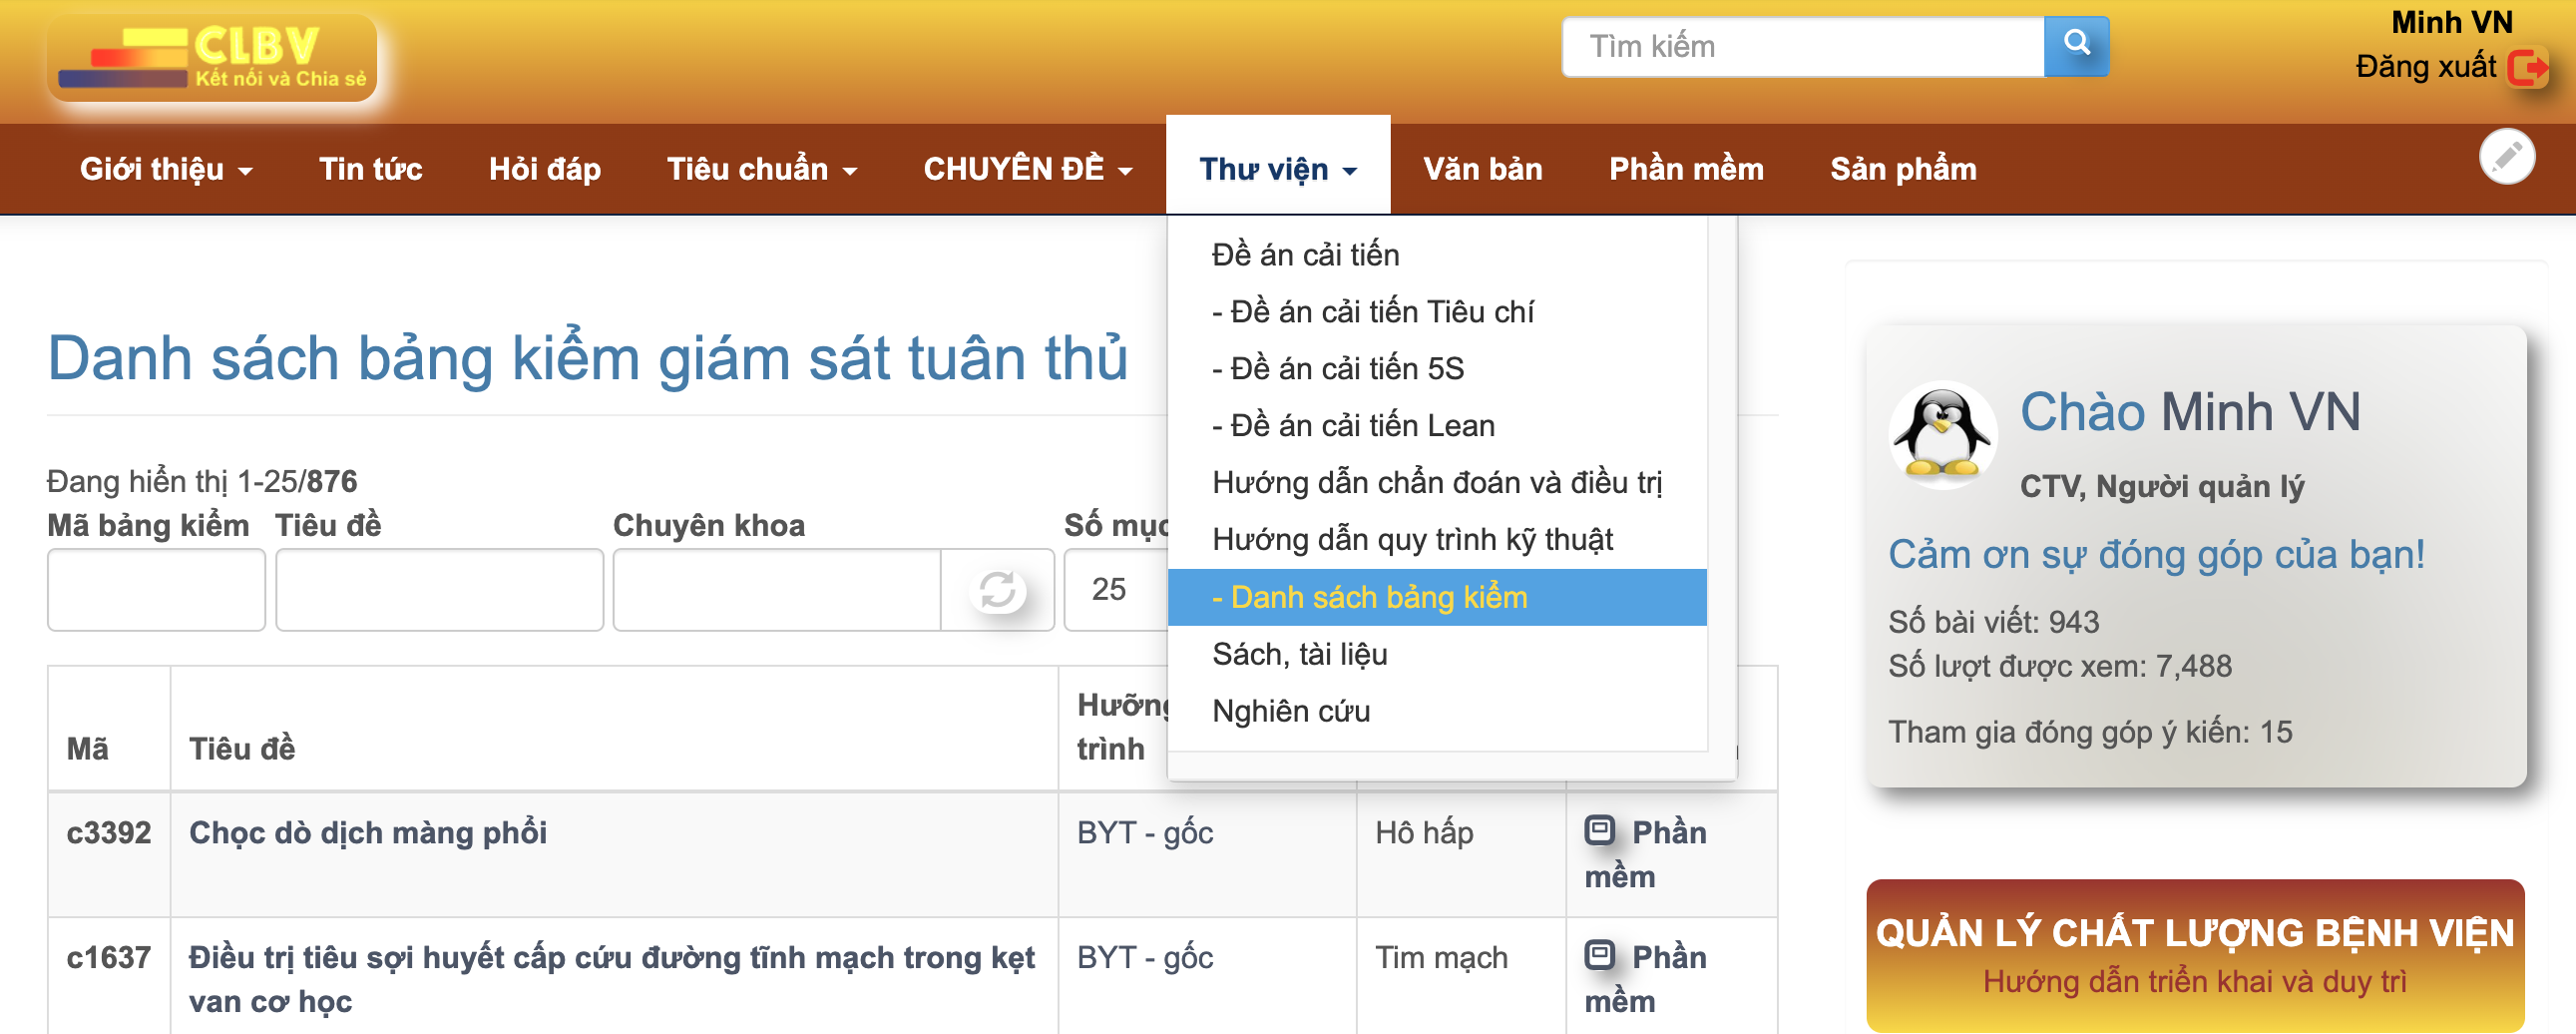The image size is (2576, 1034).
Task: Choose Hướng dẫn quy trình kỹ thuật
Action: 1412,540
